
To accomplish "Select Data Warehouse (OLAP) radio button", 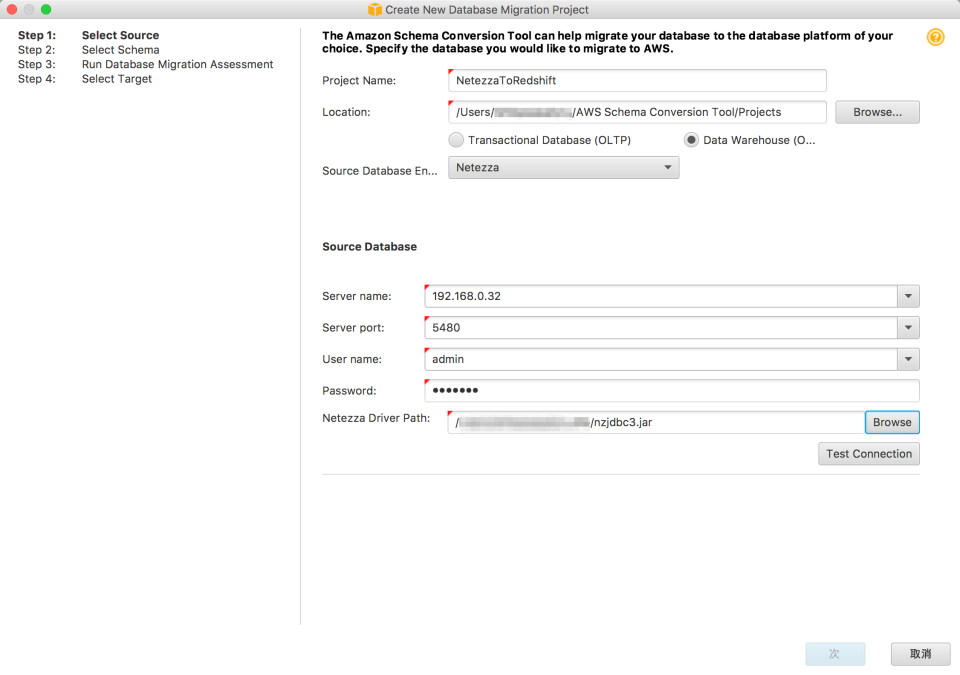I will click(x=691, y=140).
